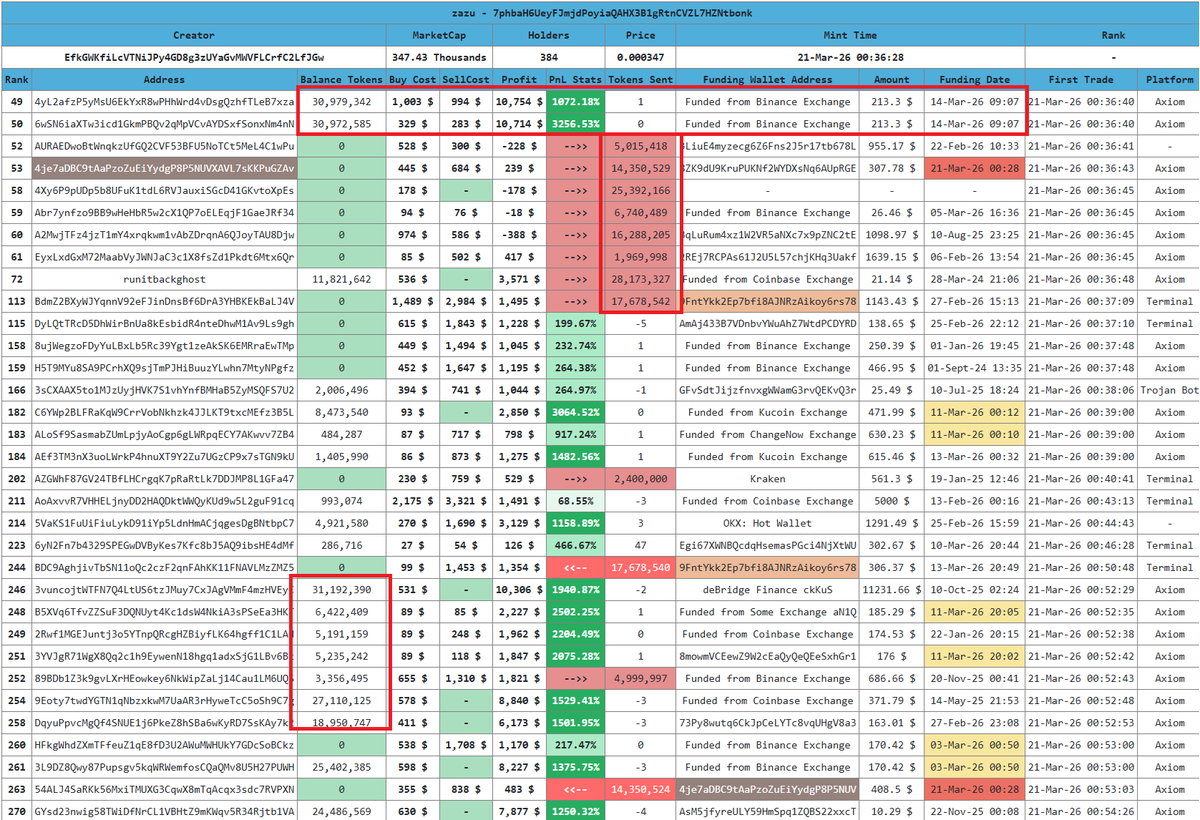Select the Funding Date column header
Screen dimensions: 1200x820
(x=974, y=80)
